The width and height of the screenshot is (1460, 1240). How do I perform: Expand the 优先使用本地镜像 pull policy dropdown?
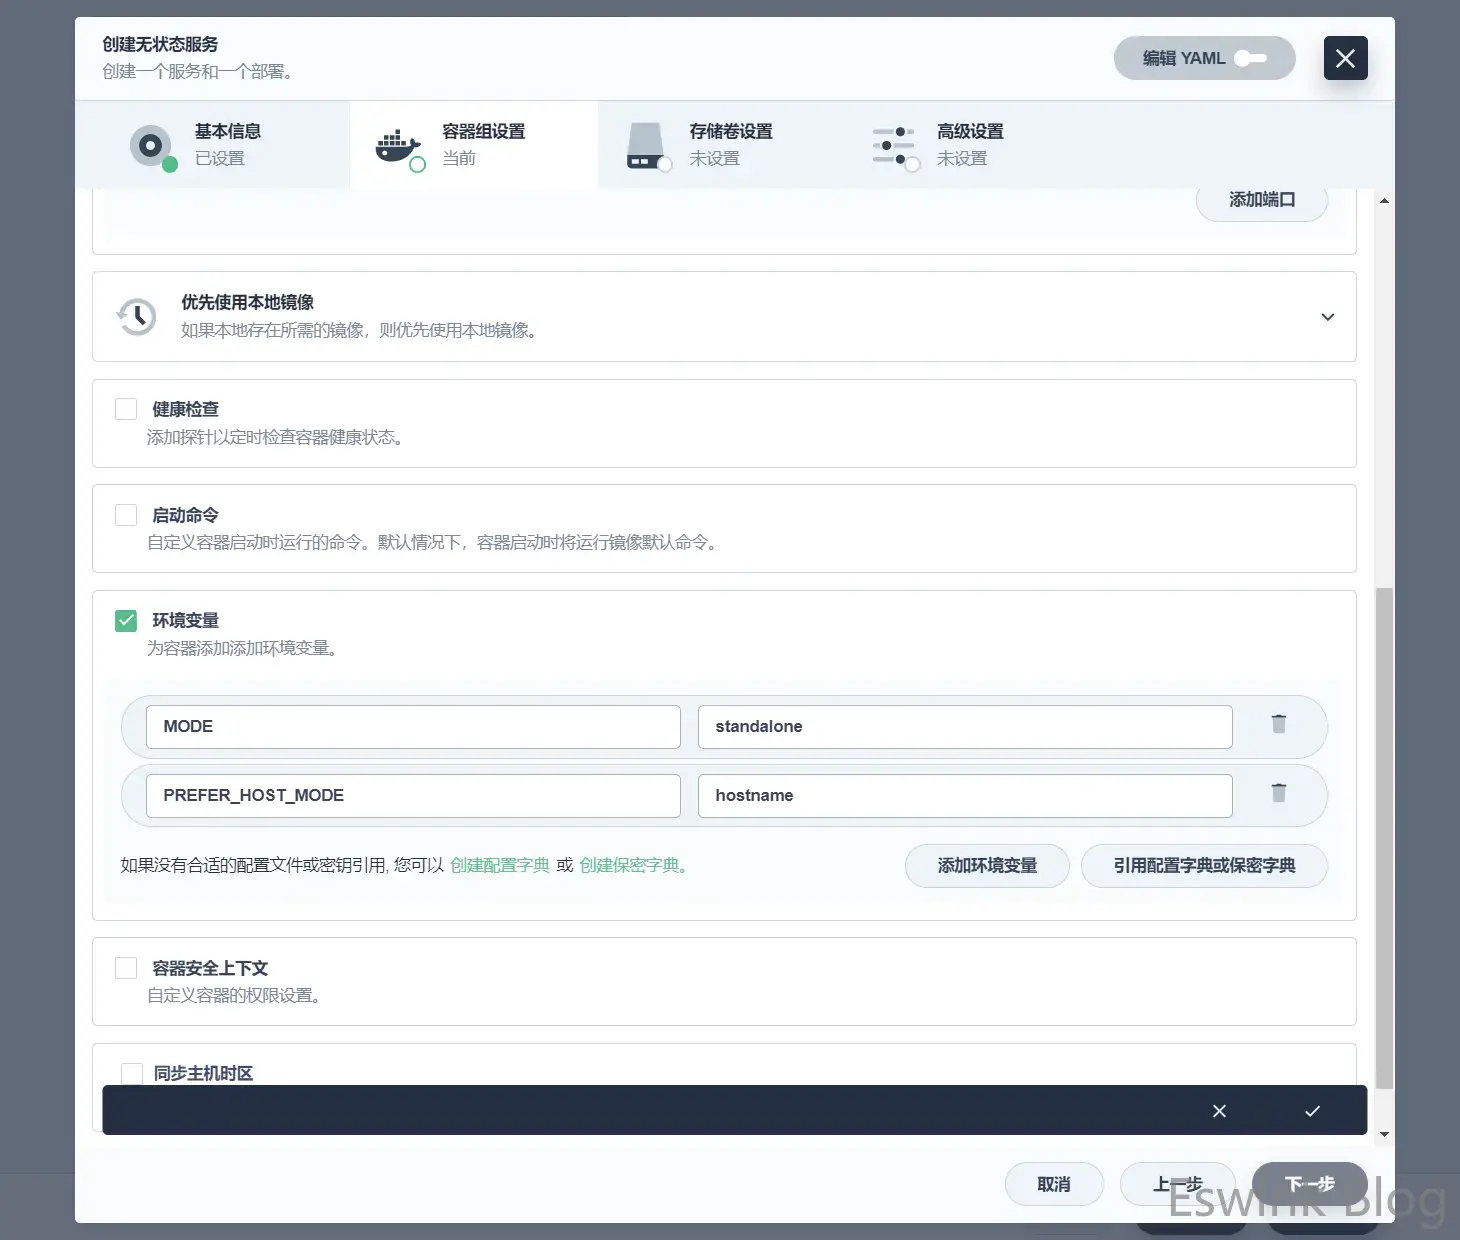[1327, 317]
